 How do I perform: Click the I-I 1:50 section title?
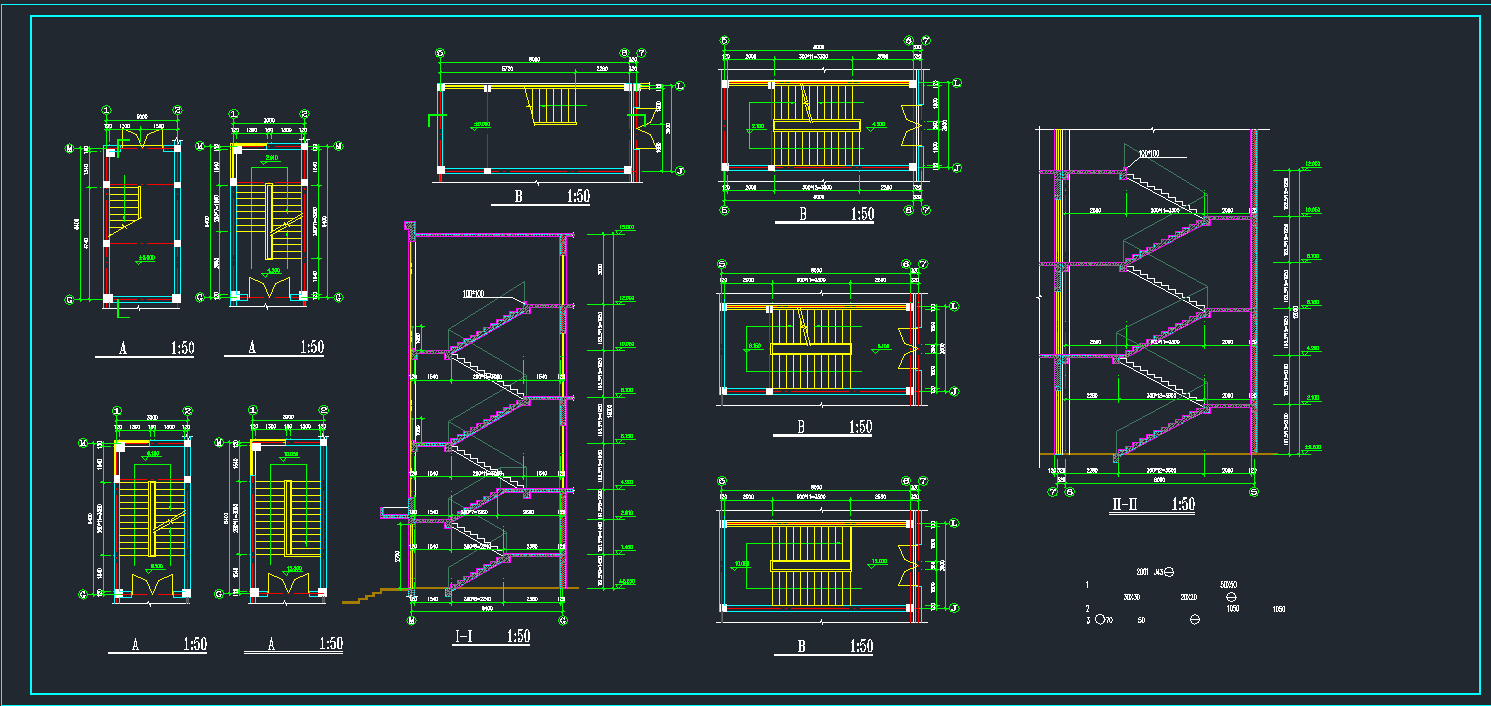pyautogui.click(x=492, y=636)
